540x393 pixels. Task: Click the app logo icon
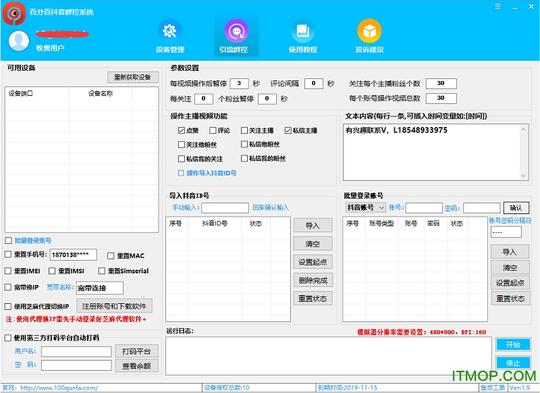click(14, 13)
